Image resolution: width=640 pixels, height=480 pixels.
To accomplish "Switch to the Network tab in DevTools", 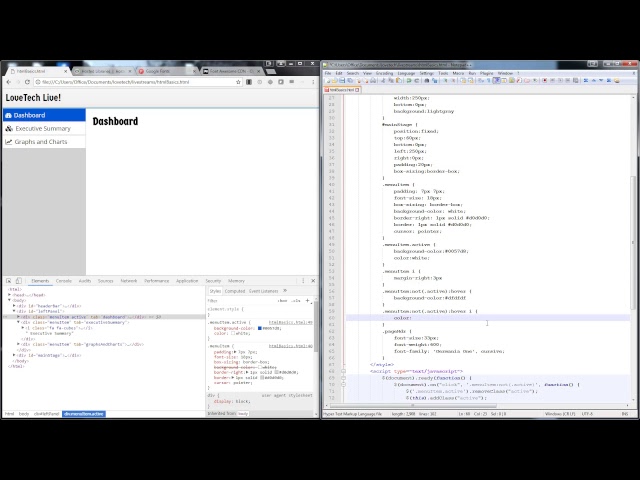I will (129, 281).
